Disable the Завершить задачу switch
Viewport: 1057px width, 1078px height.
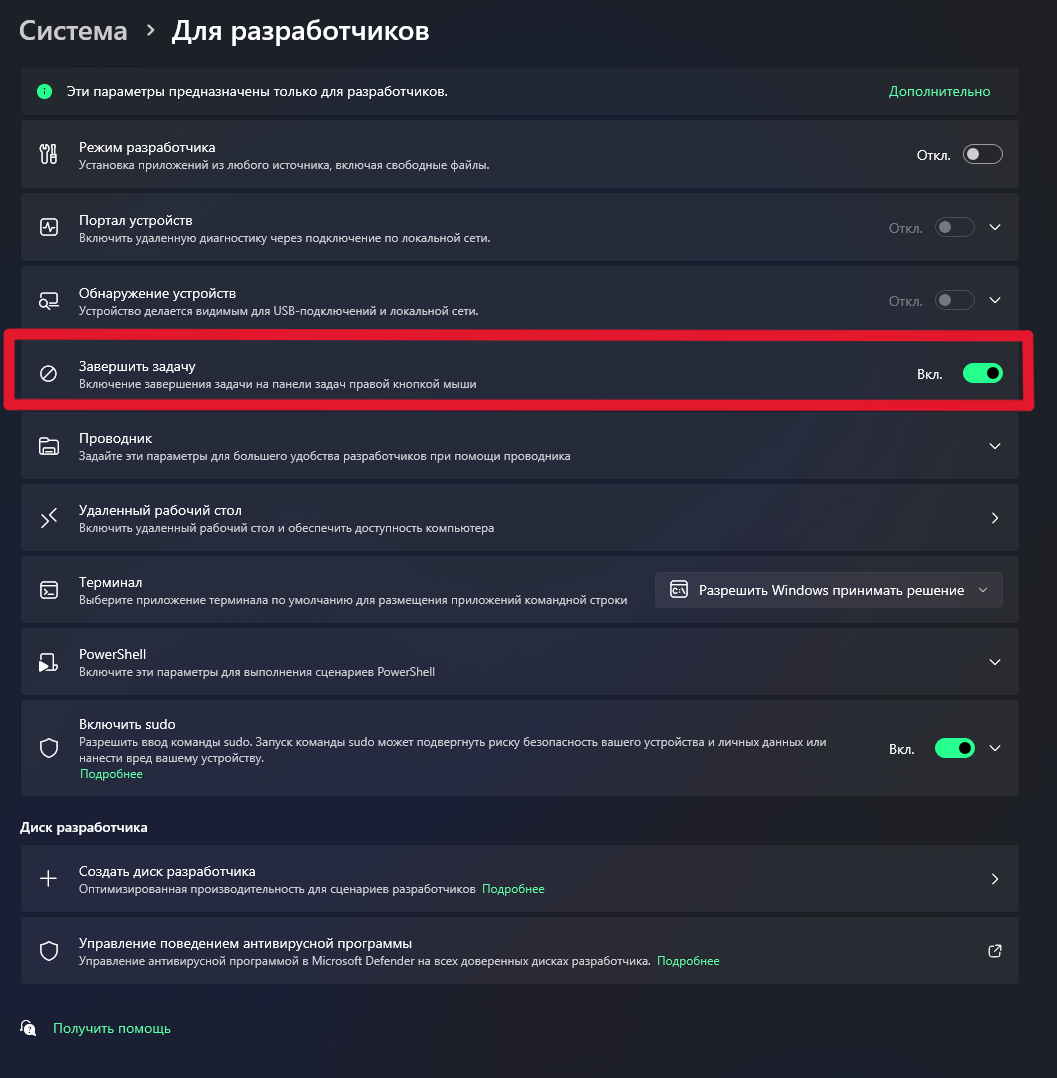[981, 372]
